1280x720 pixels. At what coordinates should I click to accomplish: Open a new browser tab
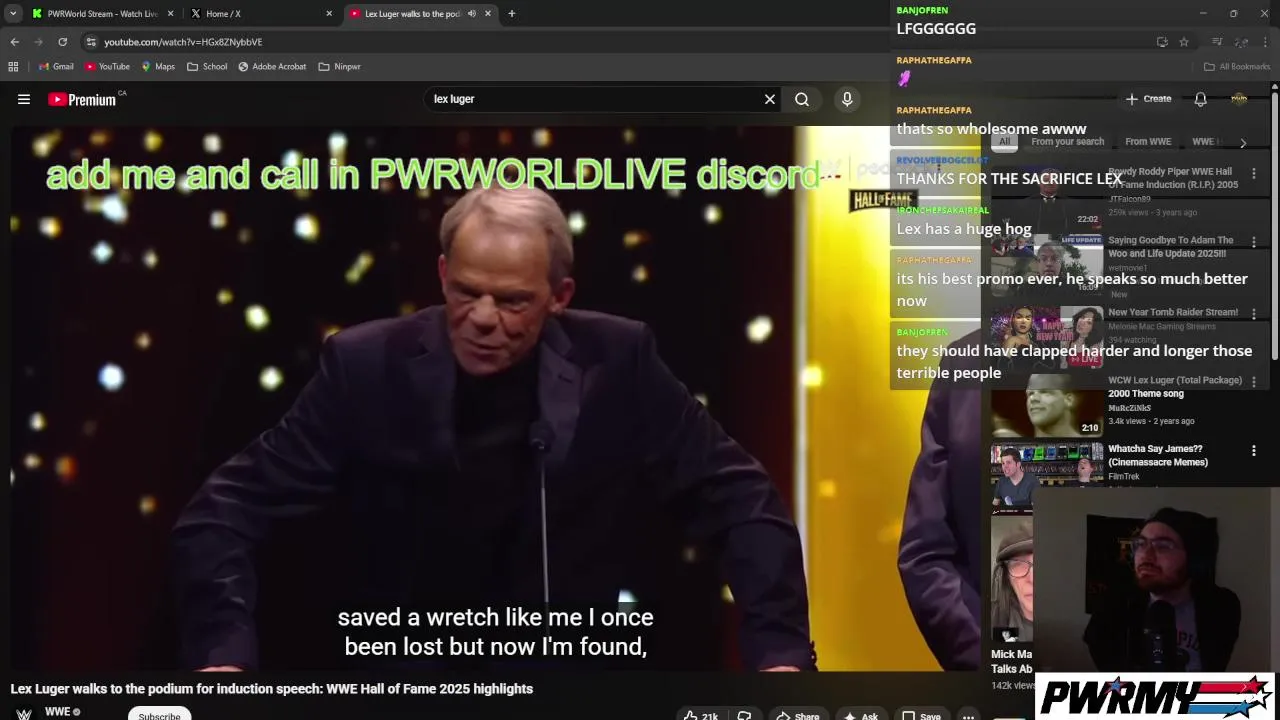click(x=511, y=14)
